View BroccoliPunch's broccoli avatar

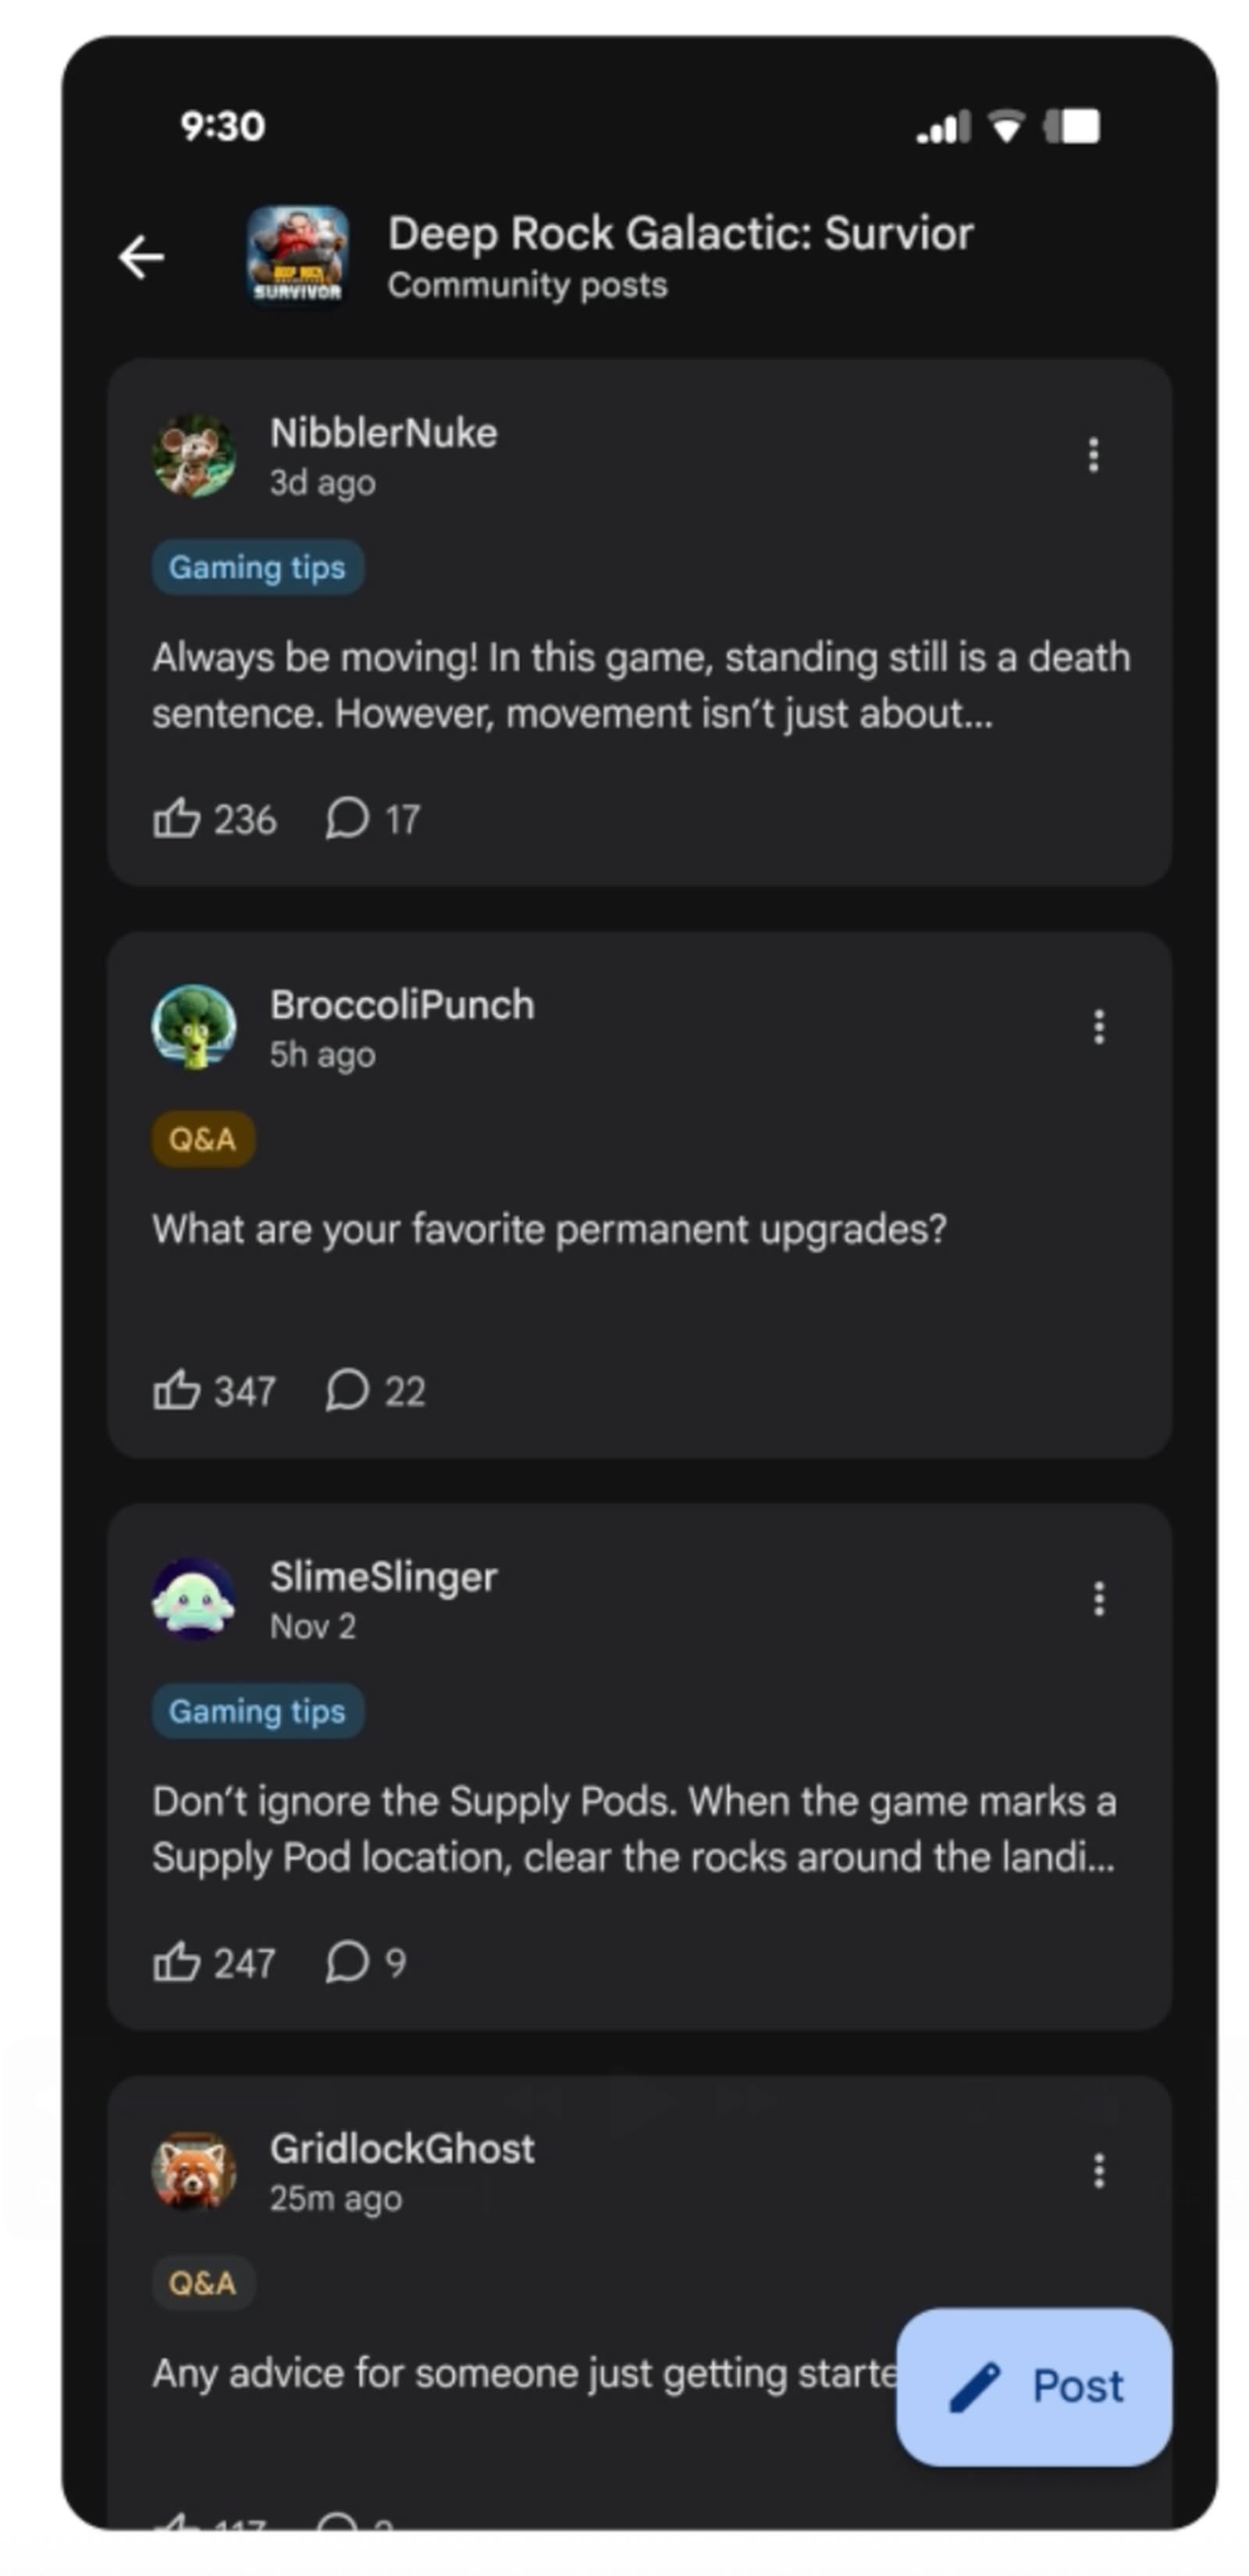[x=194, y=1027]
